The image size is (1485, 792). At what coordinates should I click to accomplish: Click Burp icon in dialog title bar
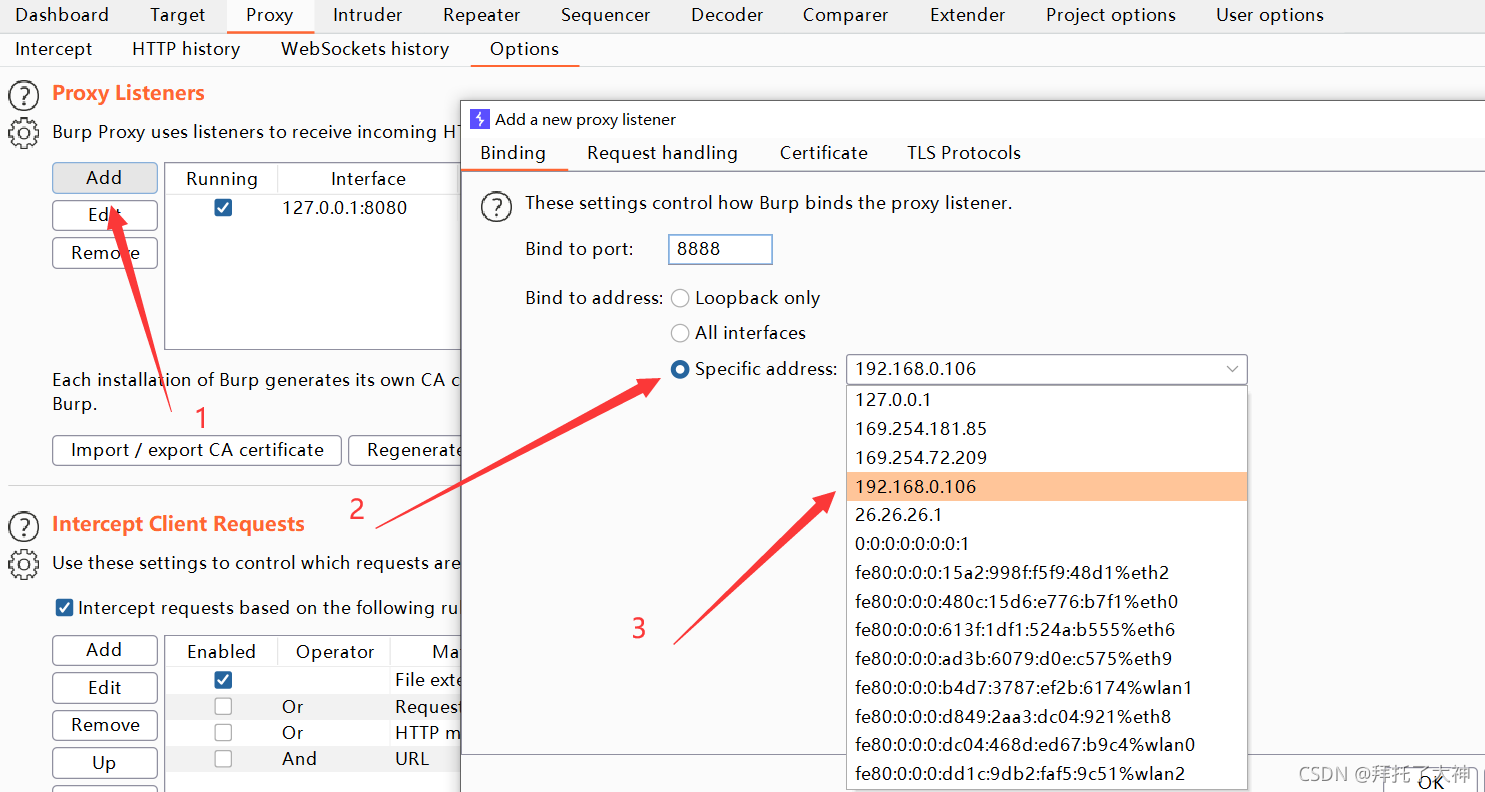tap(479, 119)
